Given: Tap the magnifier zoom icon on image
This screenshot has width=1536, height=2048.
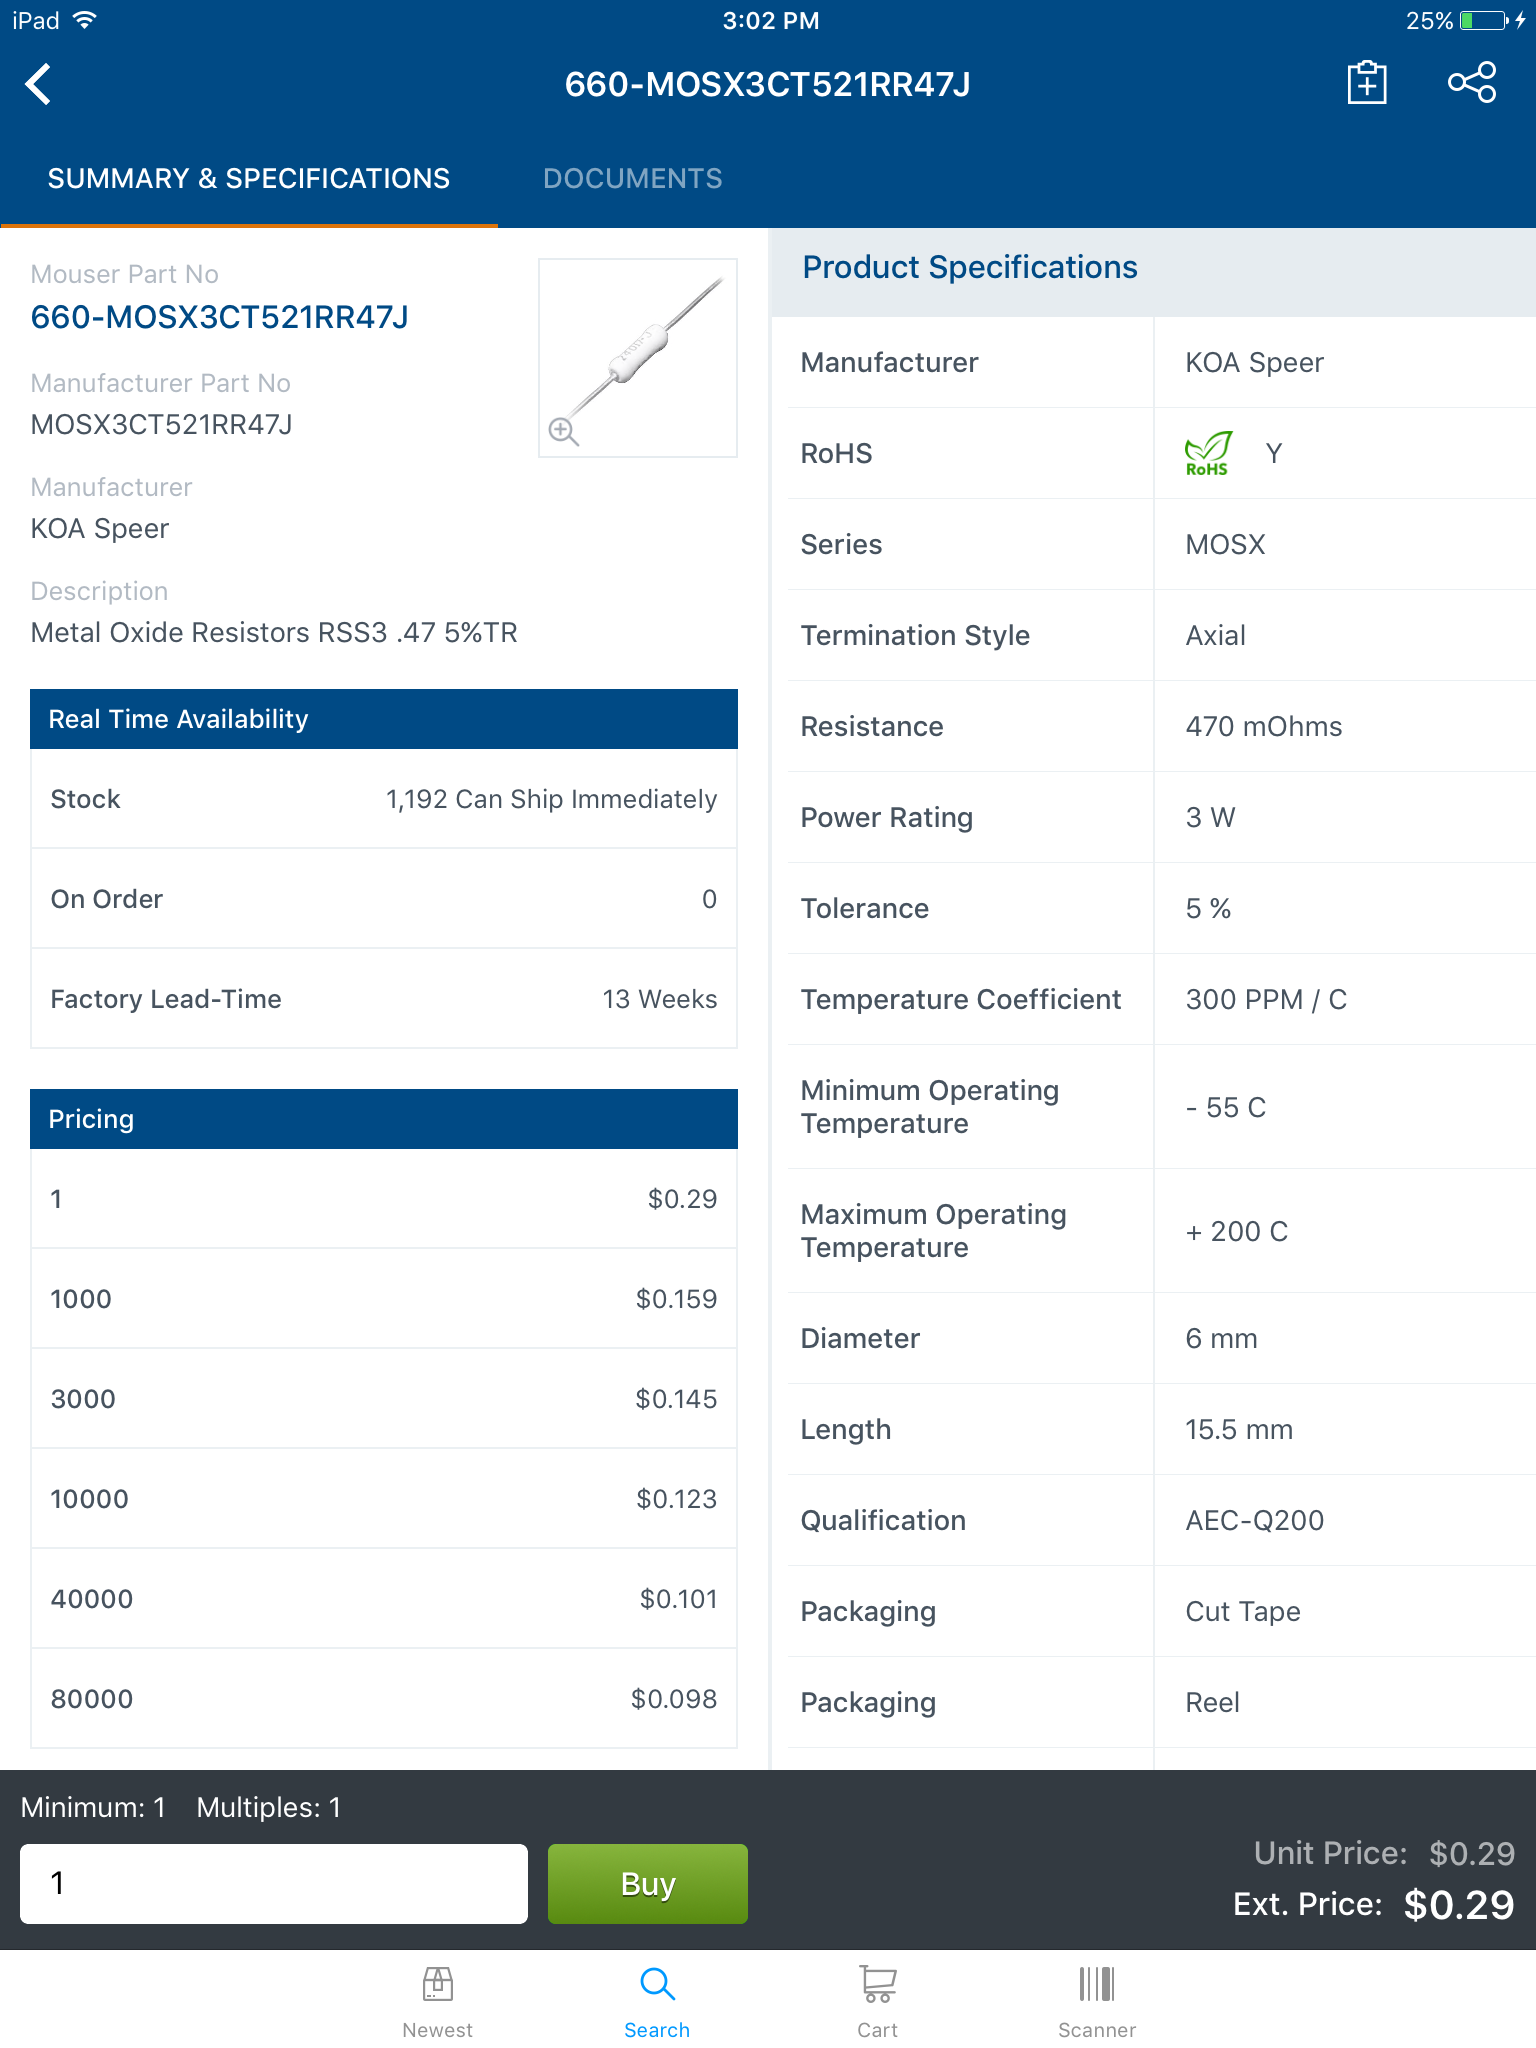Looking at the screenshot, I should tap(563, 431).
